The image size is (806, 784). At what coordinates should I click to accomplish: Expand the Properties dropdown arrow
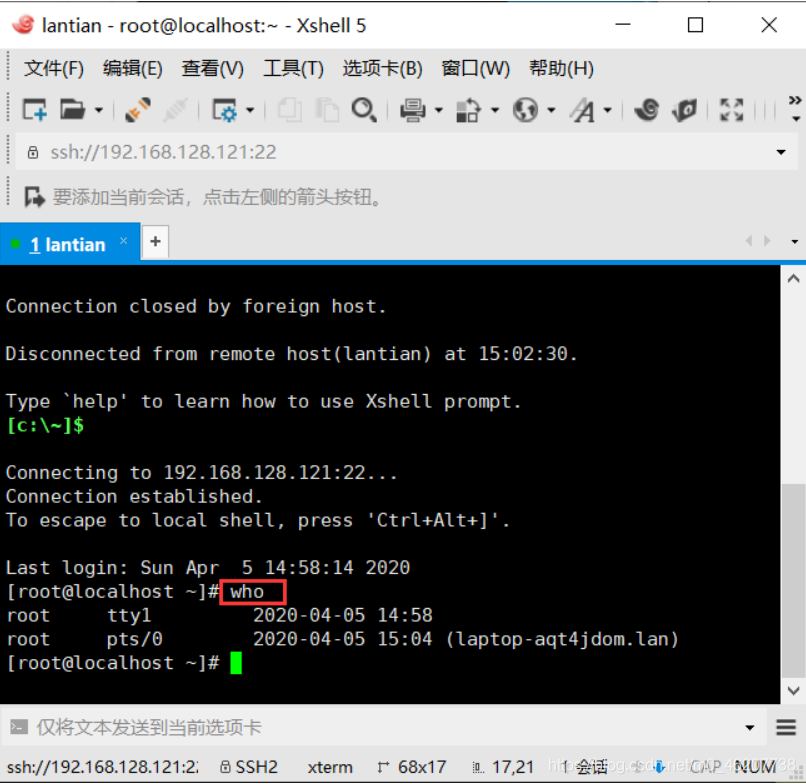click(x=250, y=110)
